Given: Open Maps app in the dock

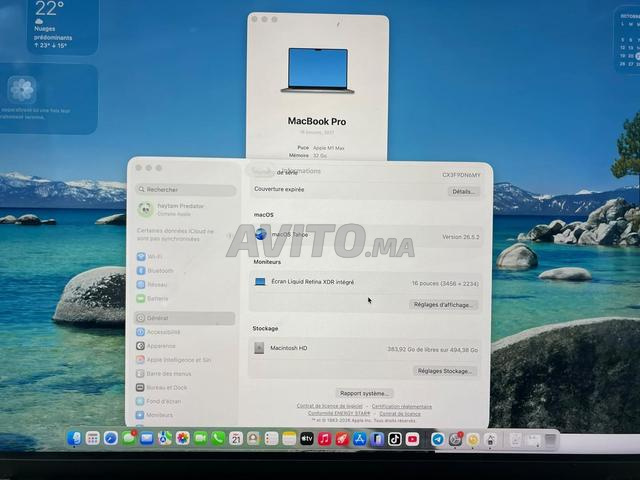Looking at the screenshot, I should point(164,439).
